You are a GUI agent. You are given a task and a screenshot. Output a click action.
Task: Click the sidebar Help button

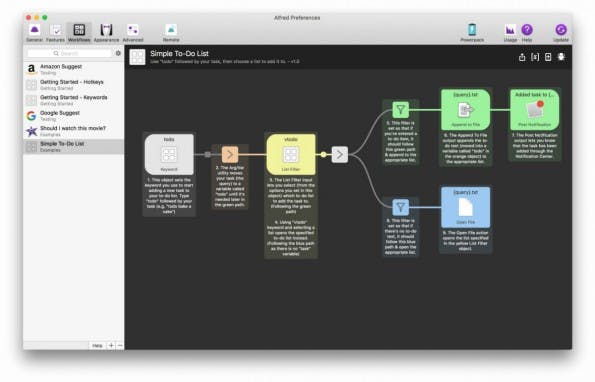(97, 346)
